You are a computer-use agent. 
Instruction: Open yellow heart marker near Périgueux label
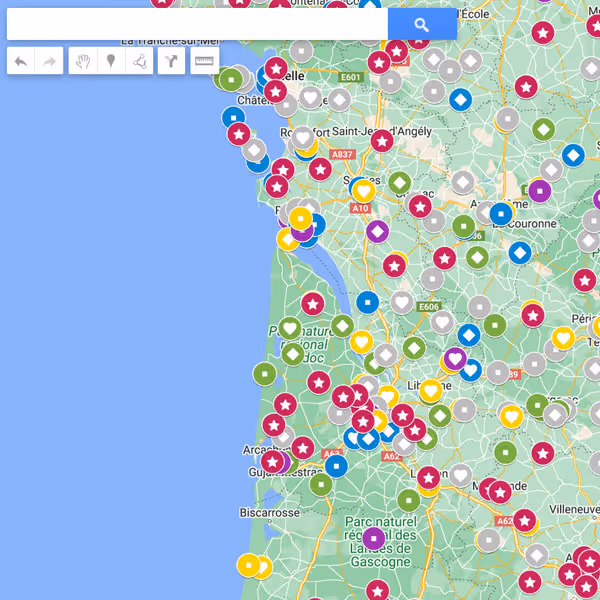tap(563, 338)
